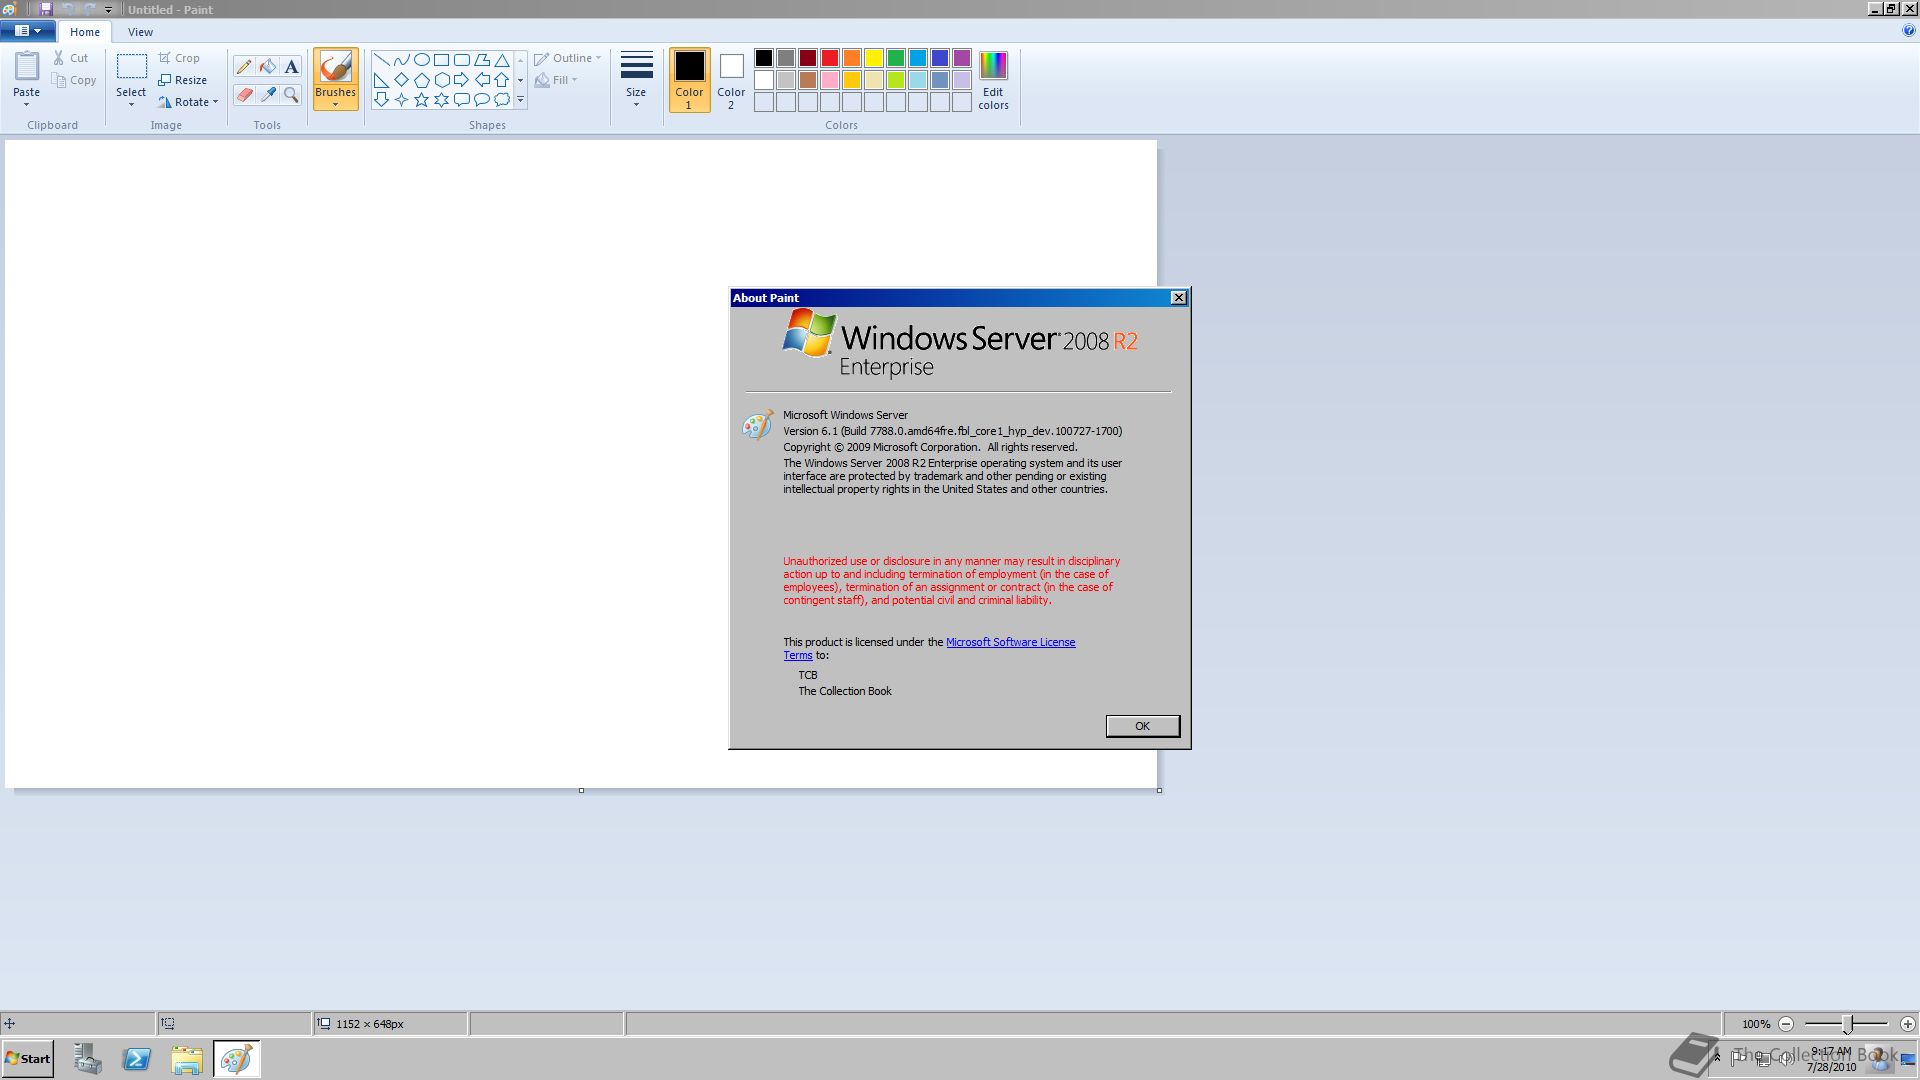Open the Paint application menu button

[27, 31]
